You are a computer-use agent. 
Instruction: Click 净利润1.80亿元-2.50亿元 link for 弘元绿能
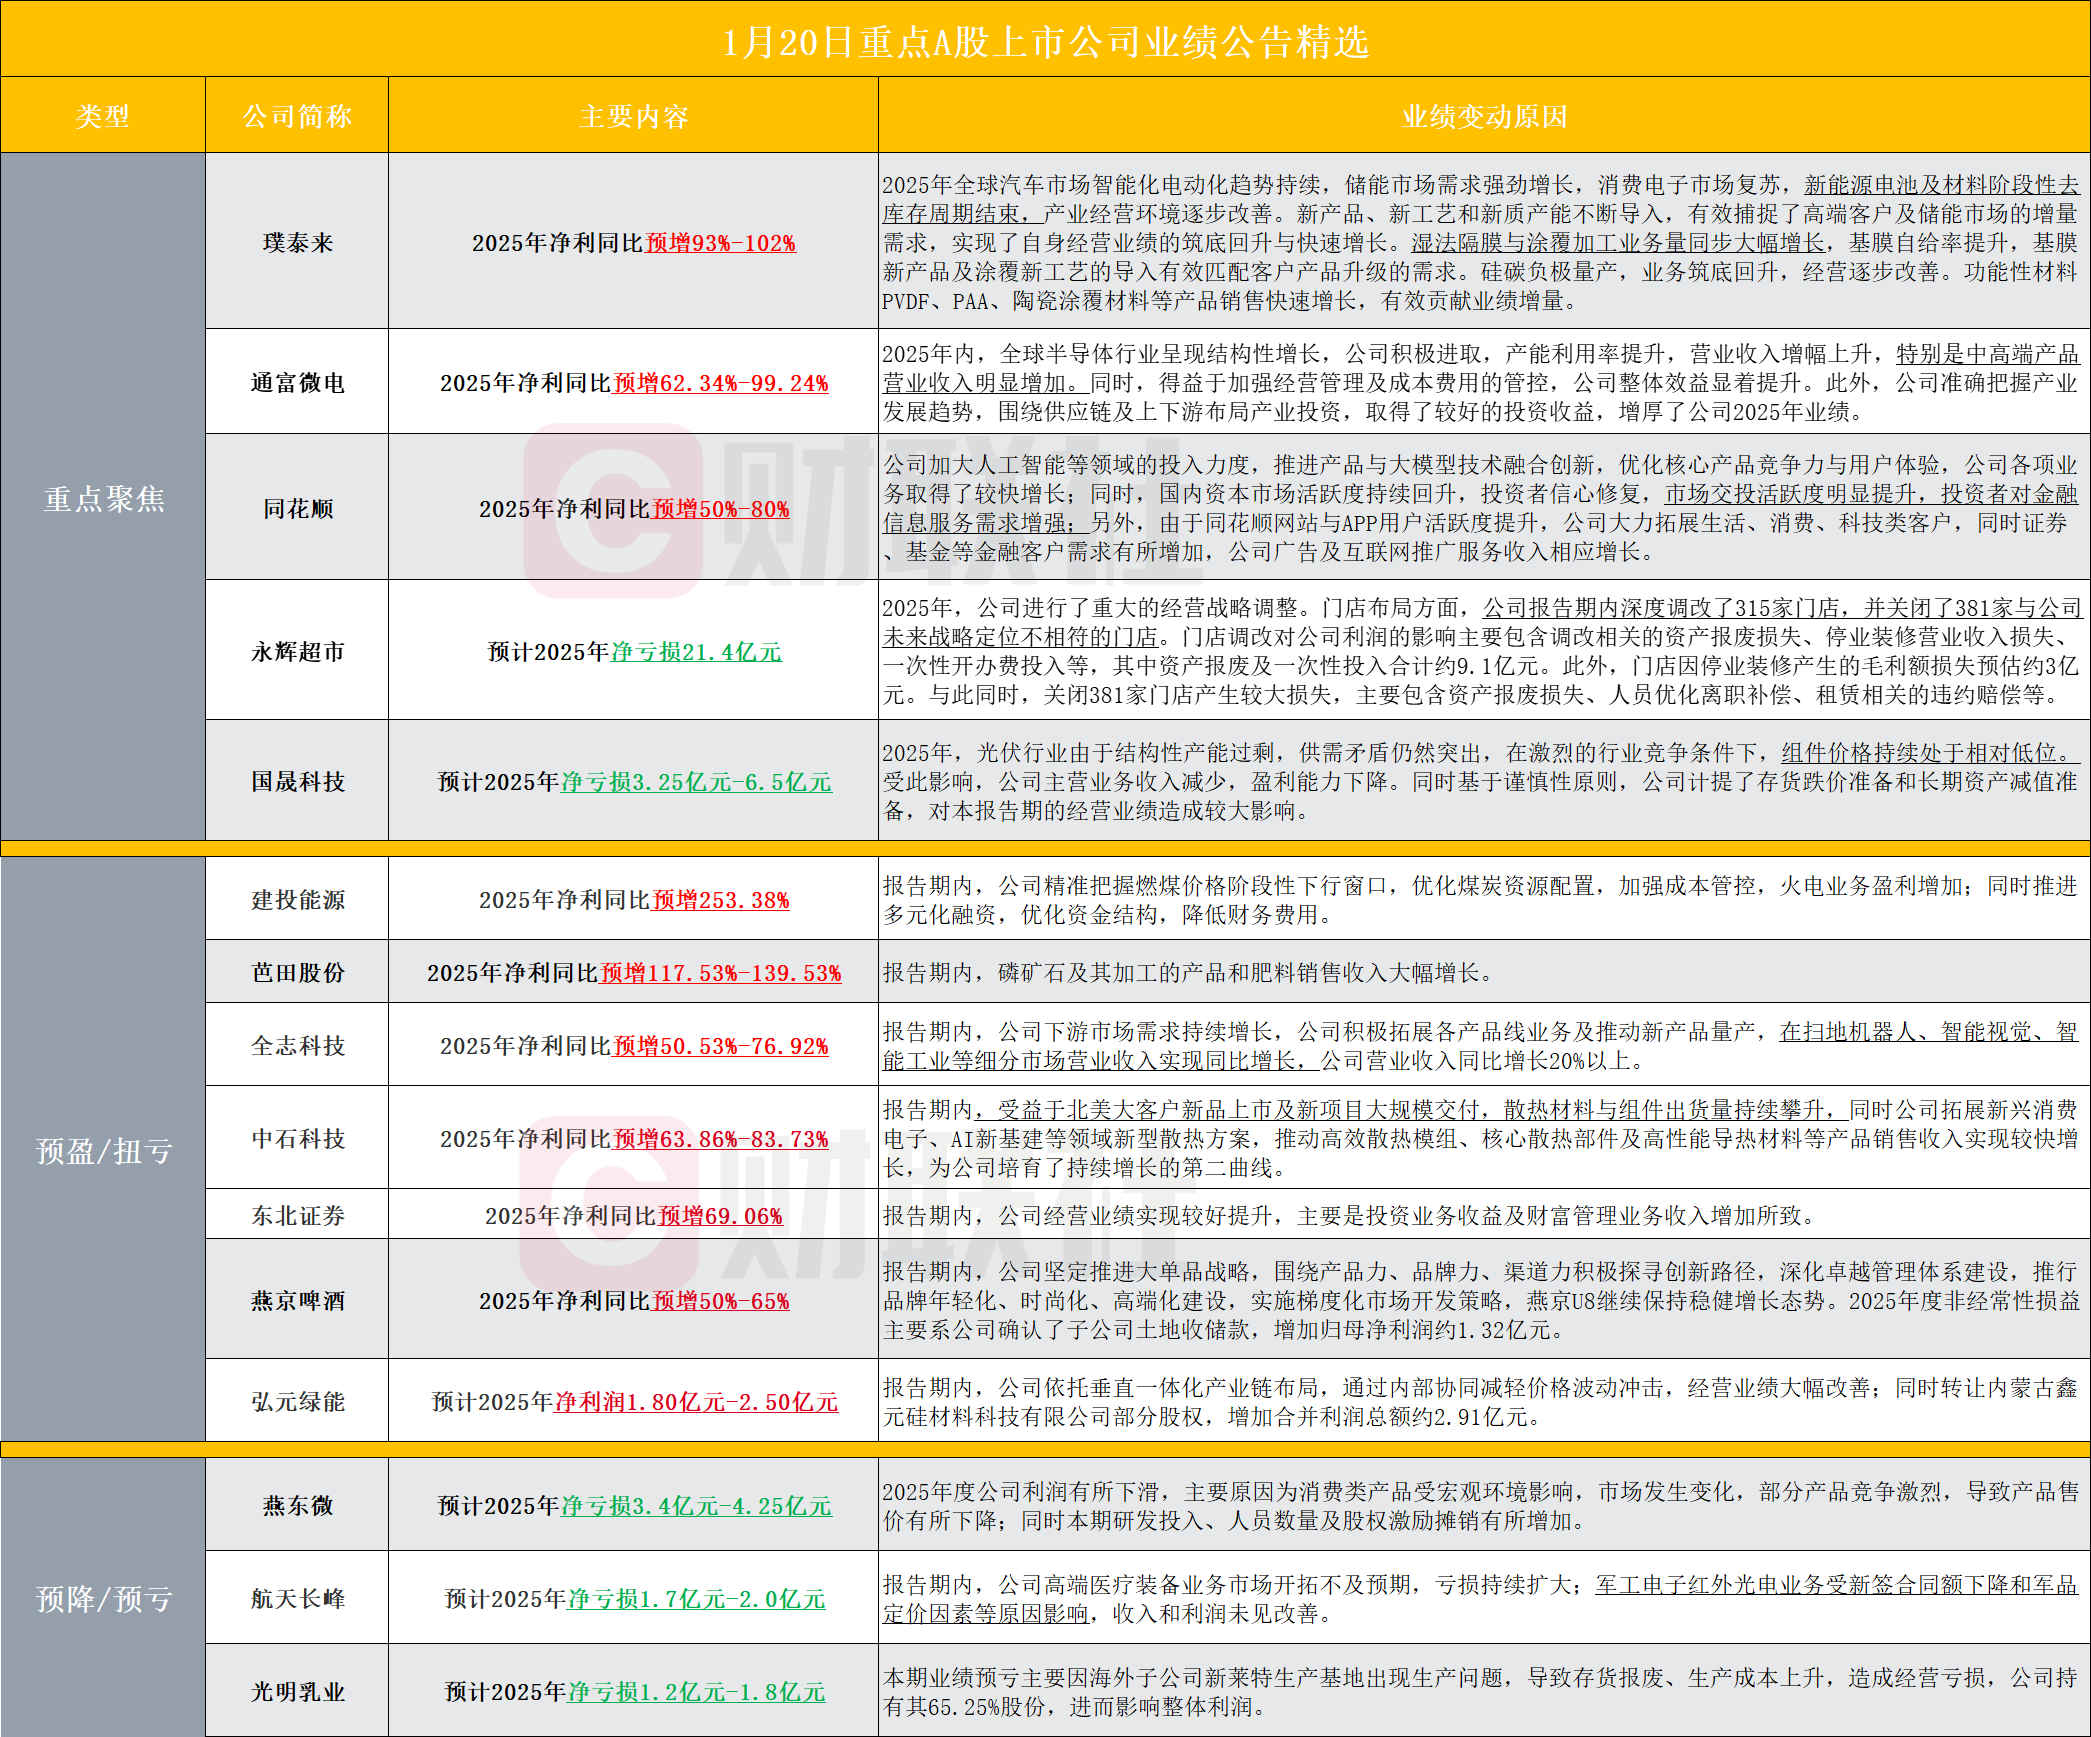(x=696, y=1402)
